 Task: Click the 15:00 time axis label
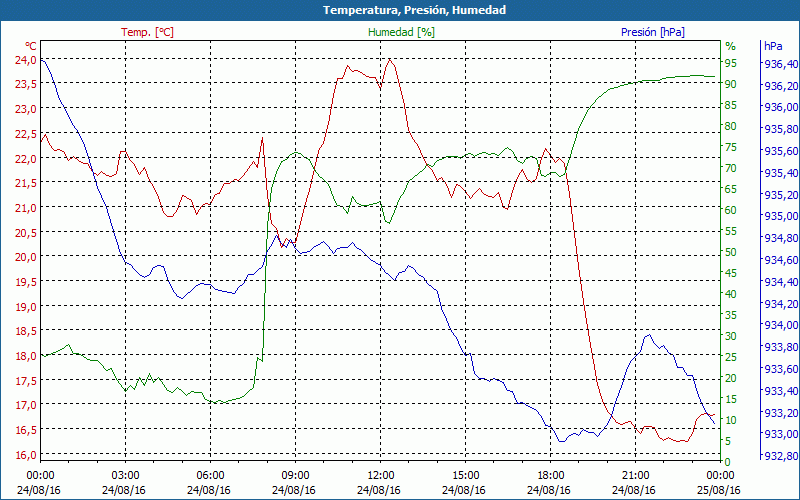[x=465, y=475]
